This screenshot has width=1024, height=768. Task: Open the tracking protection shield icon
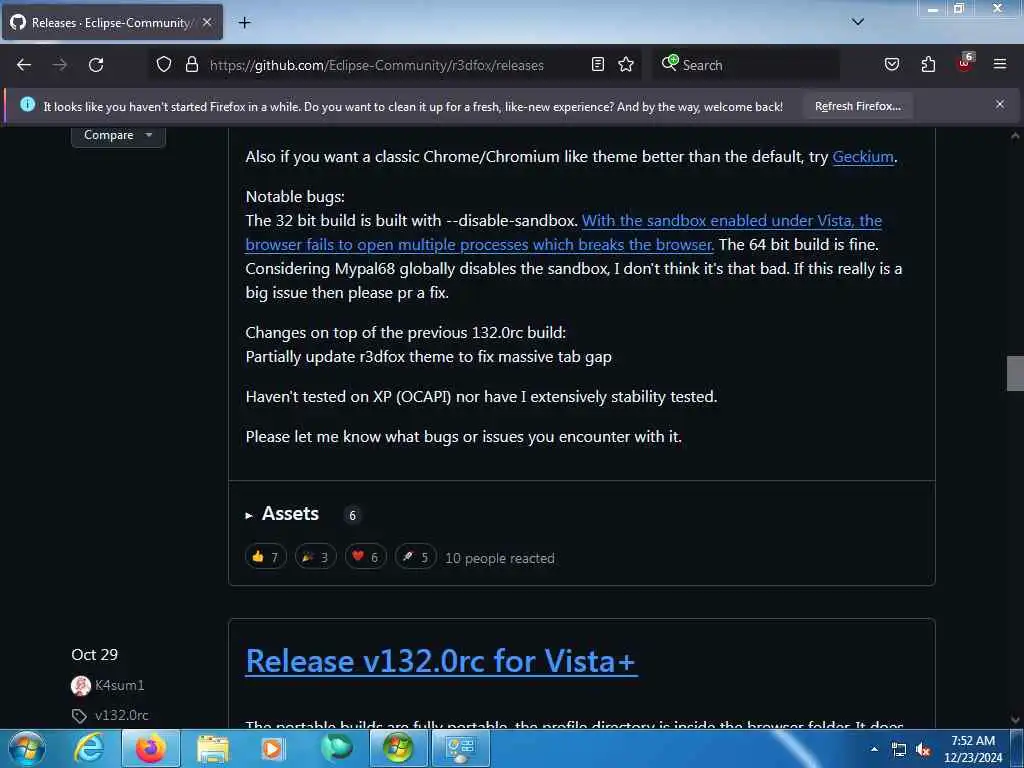[x=164, y=65]
